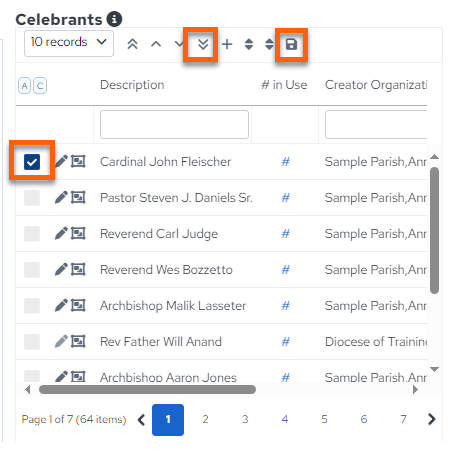
Task: Check the Reverend Wes Bozzetto row checkbox
Action: 32,270
